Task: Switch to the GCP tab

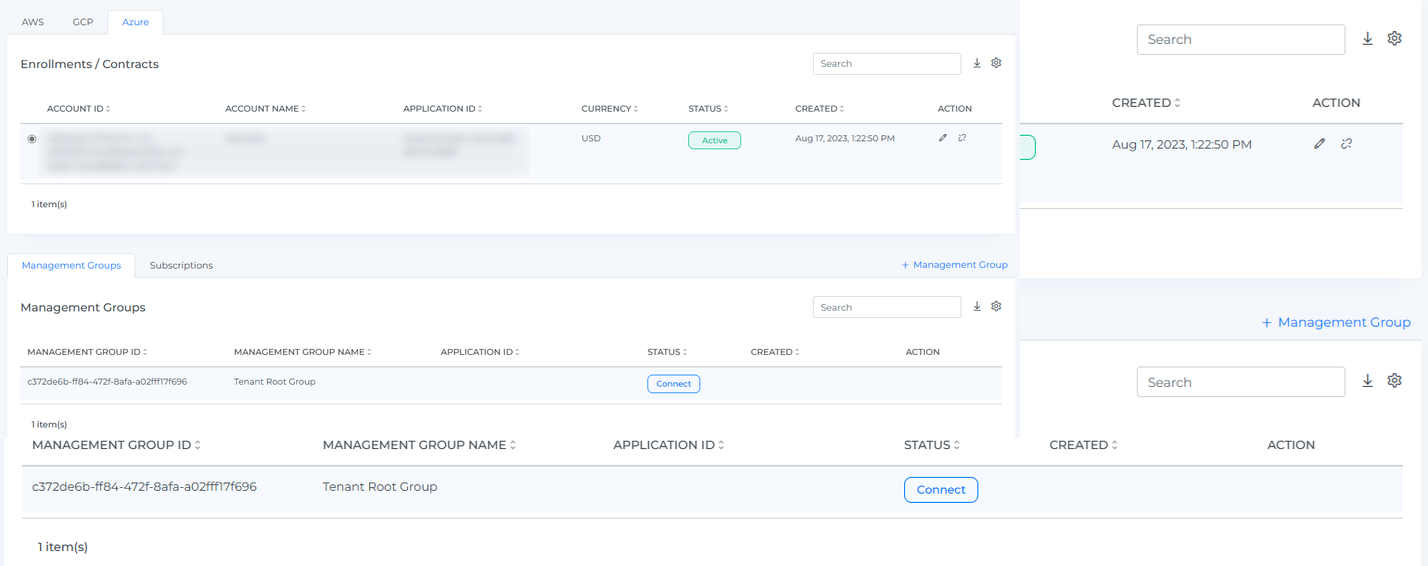Action: point(83,22)
